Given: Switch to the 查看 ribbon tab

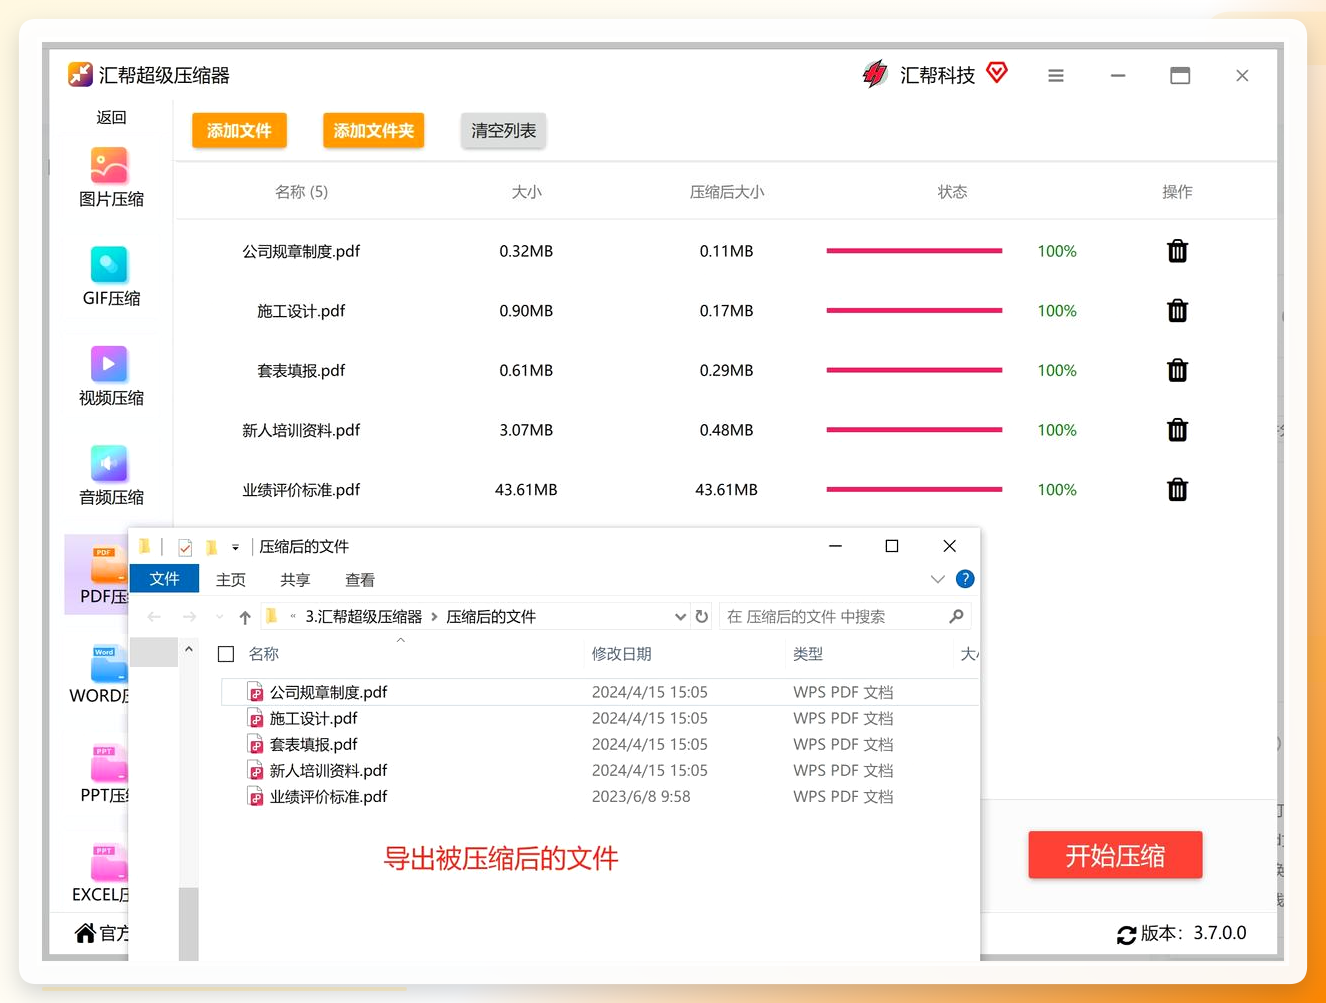Looking at the screenshot, I should coord(360,580).
